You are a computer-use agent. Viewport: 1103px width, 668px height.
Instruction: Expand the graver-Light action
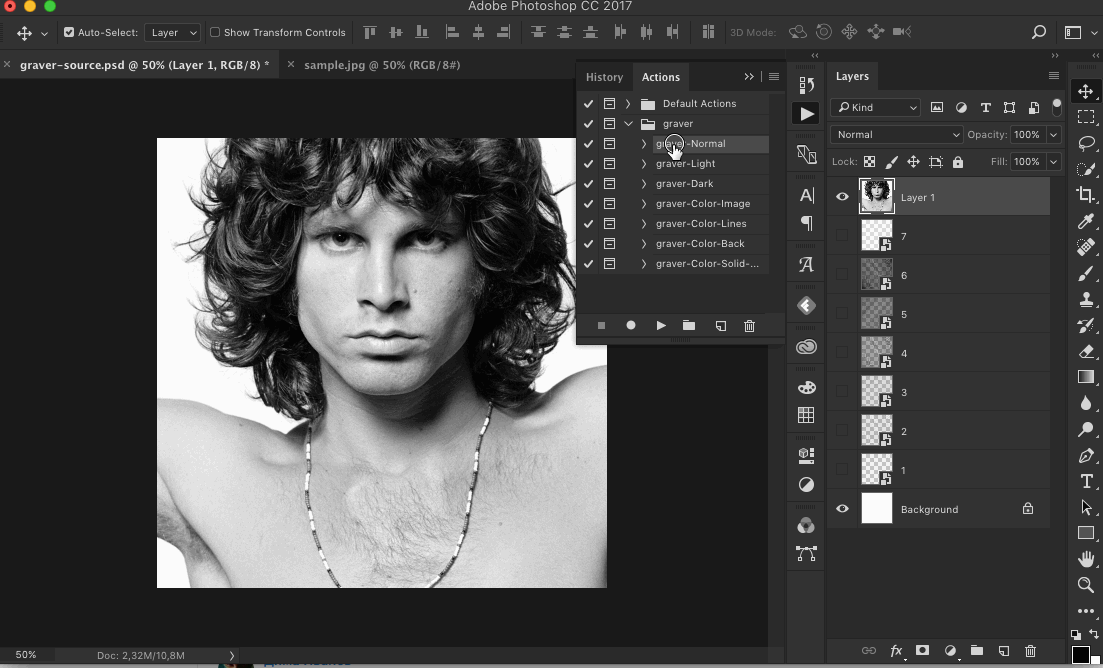644,163
